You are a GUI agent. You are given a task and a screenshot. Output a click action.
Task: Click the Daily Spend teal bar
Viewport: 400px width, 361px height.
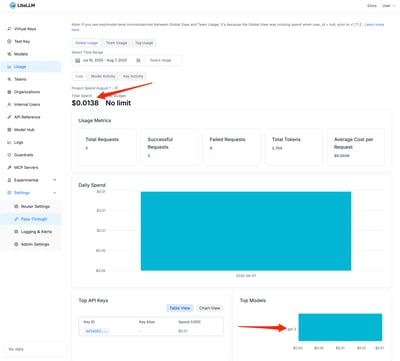click(246, 231)
